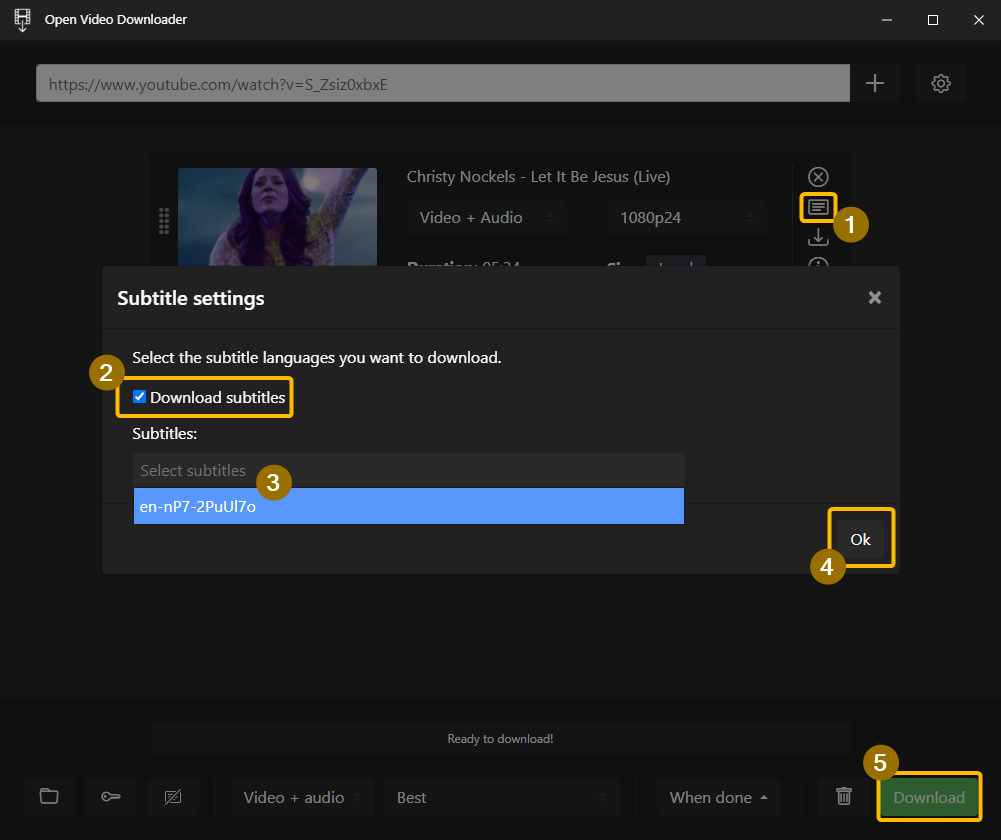The height and width of the screenshot is (840, 1001).
Task: Open 1080p24 quality dropdown
Action: coord(686,218)
